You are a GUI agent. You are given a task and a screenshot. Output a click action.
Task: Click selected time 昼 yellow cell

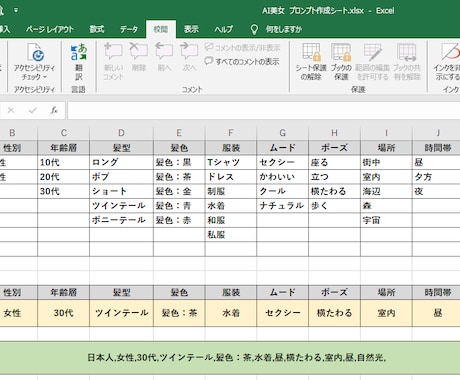[x=436, y=313]
